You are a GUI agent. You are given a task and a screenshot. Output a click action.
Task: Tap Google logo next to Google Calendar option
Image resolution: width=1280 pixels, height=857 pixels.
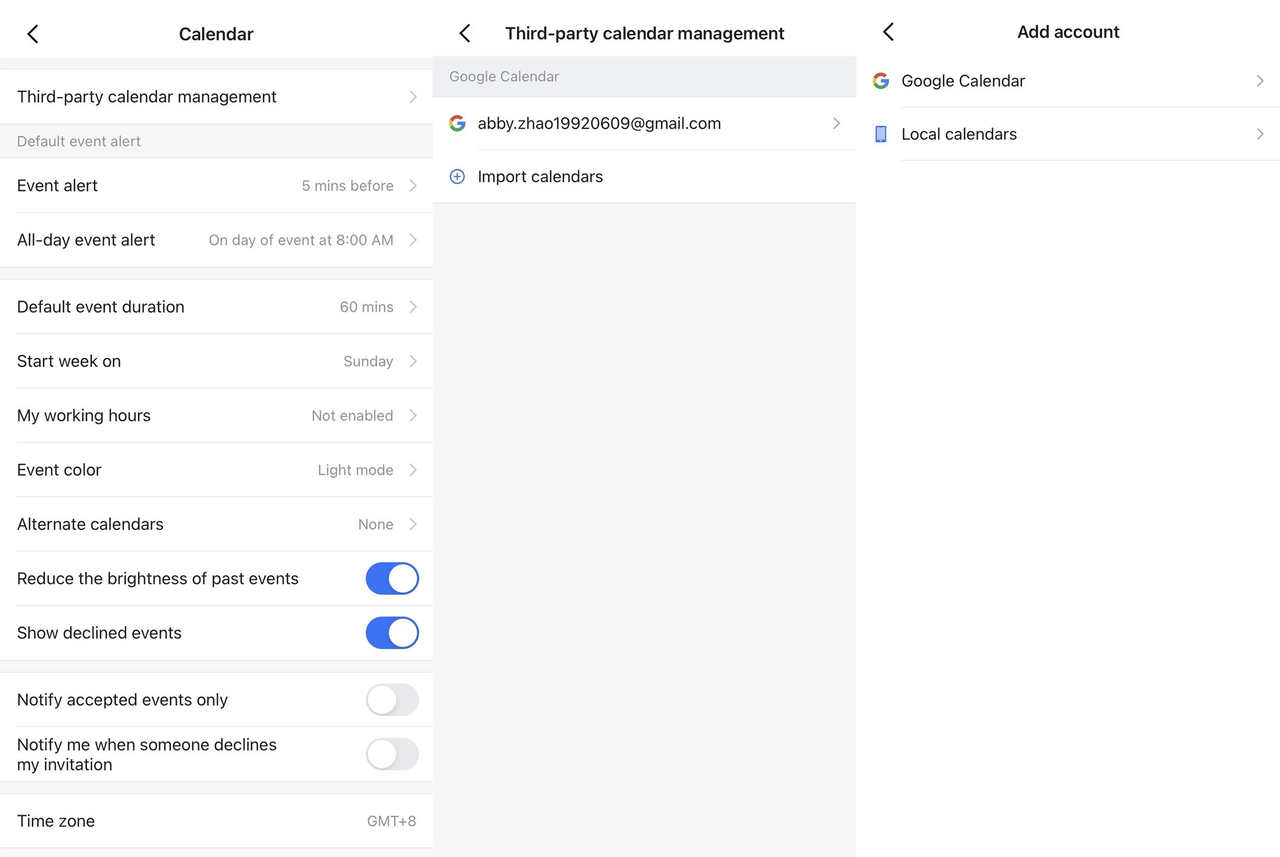click(x=881, y=81)
